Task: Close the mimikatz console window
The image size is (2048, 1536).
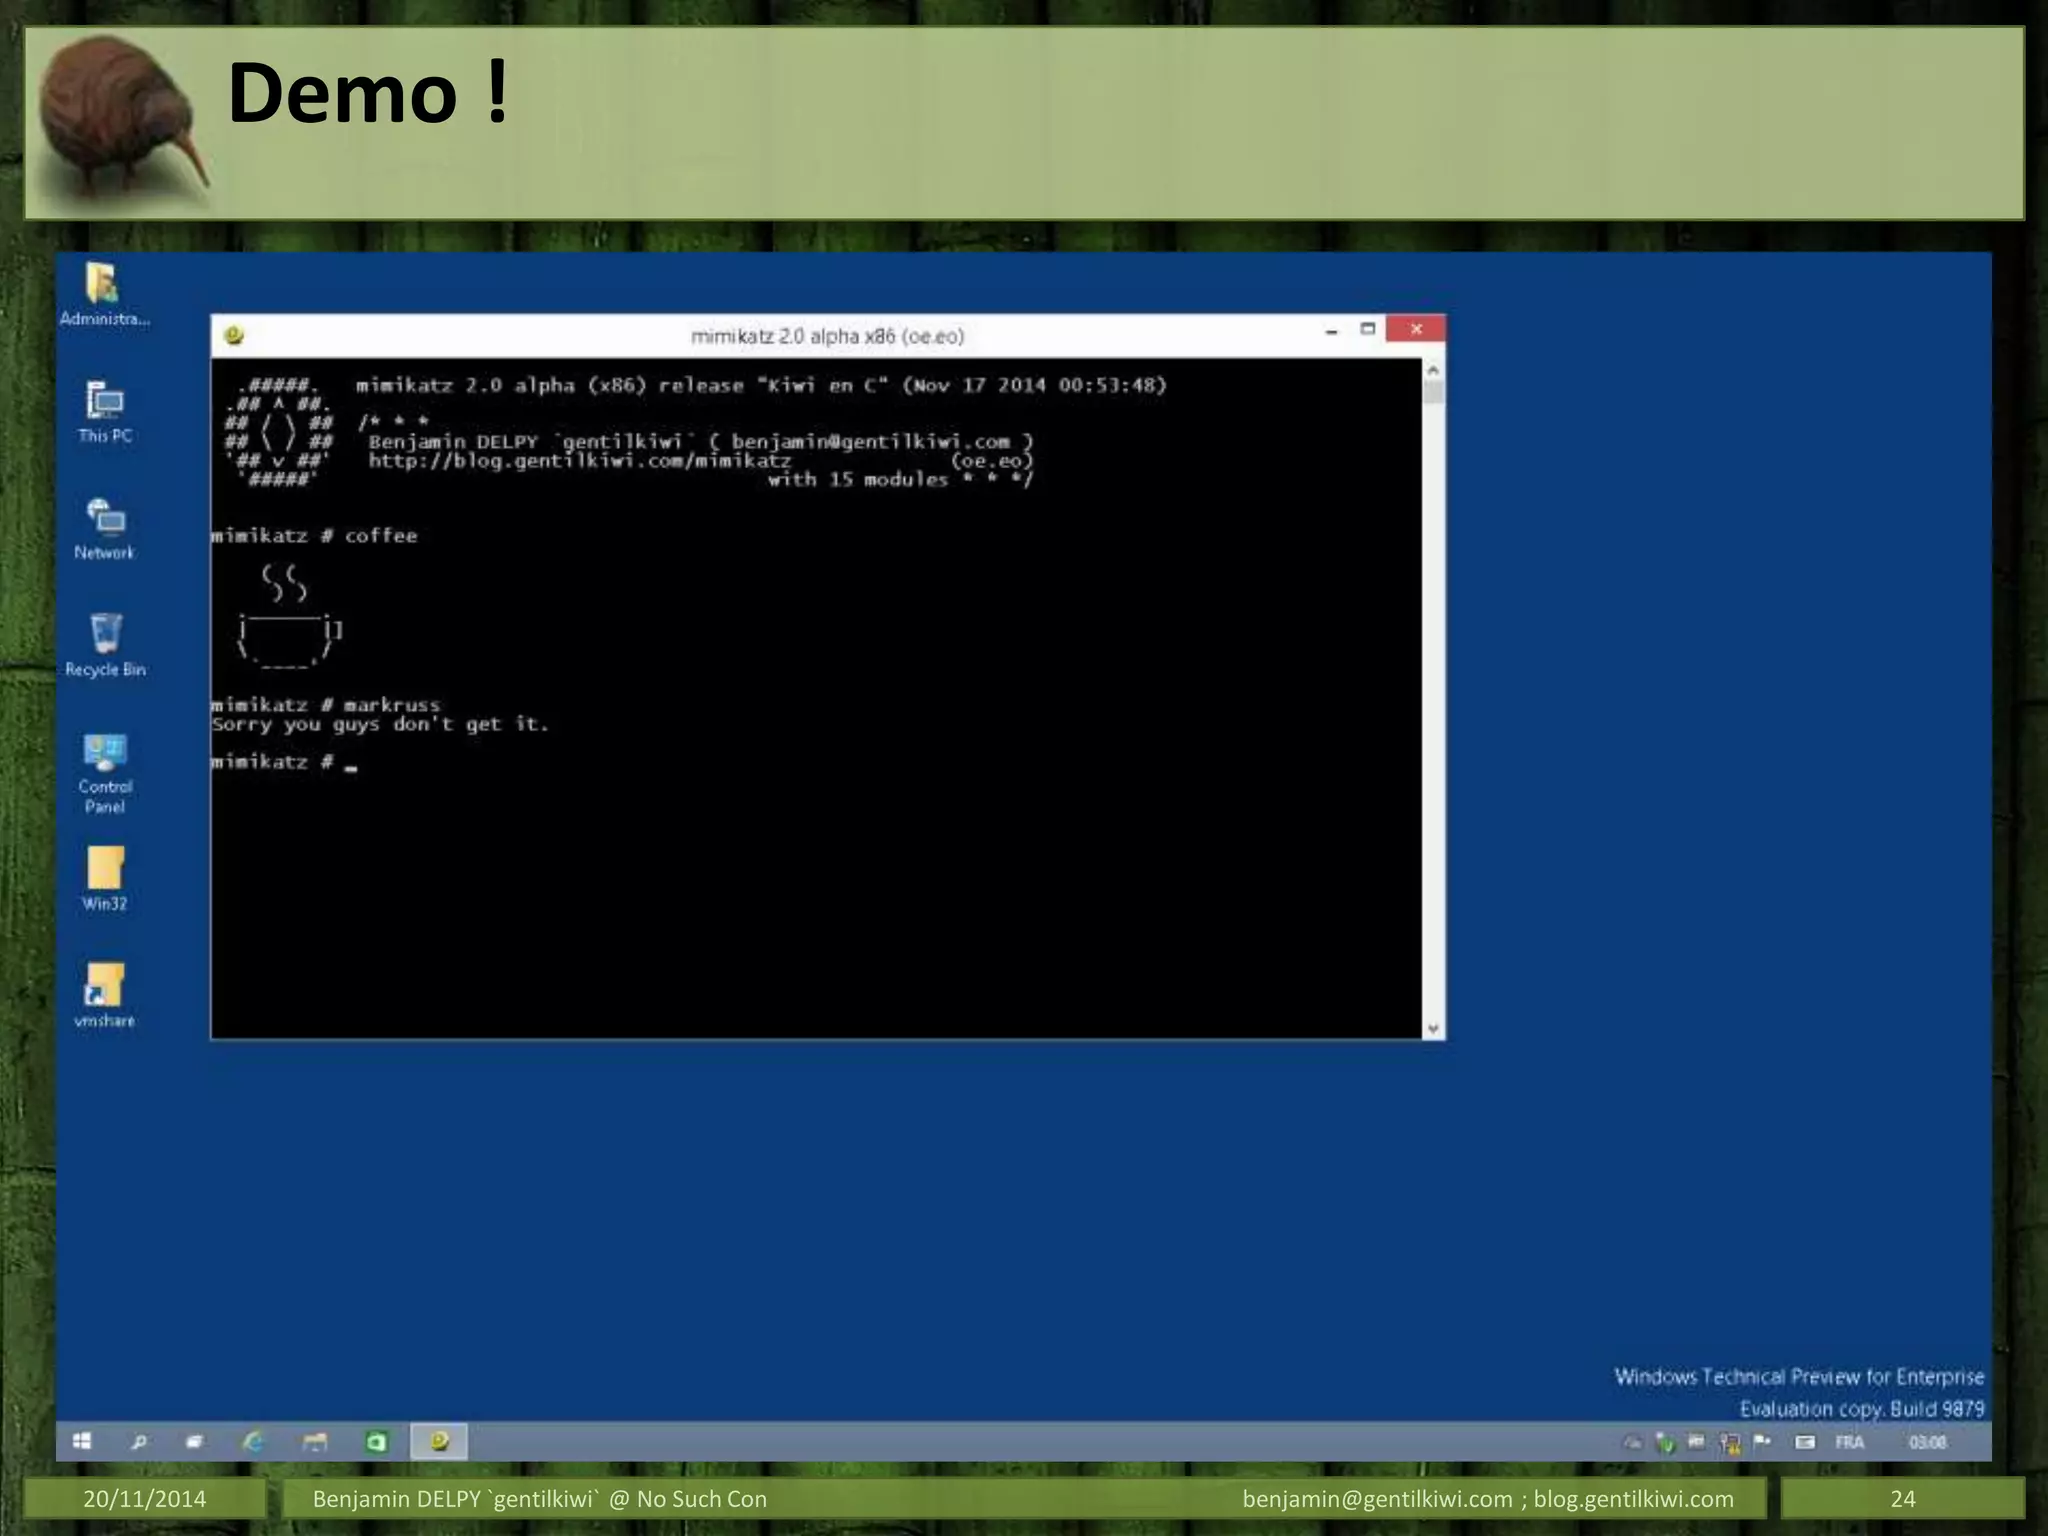Action: (1416, 329)
